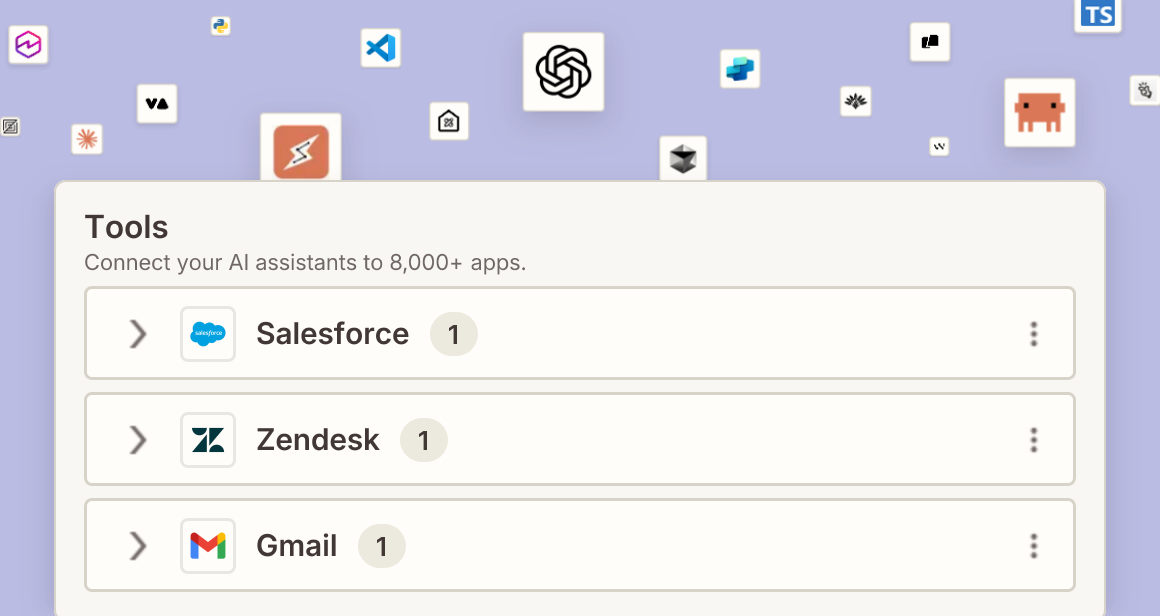
Task: Open Salesforce three-dot options menu
Action: 1033,334
